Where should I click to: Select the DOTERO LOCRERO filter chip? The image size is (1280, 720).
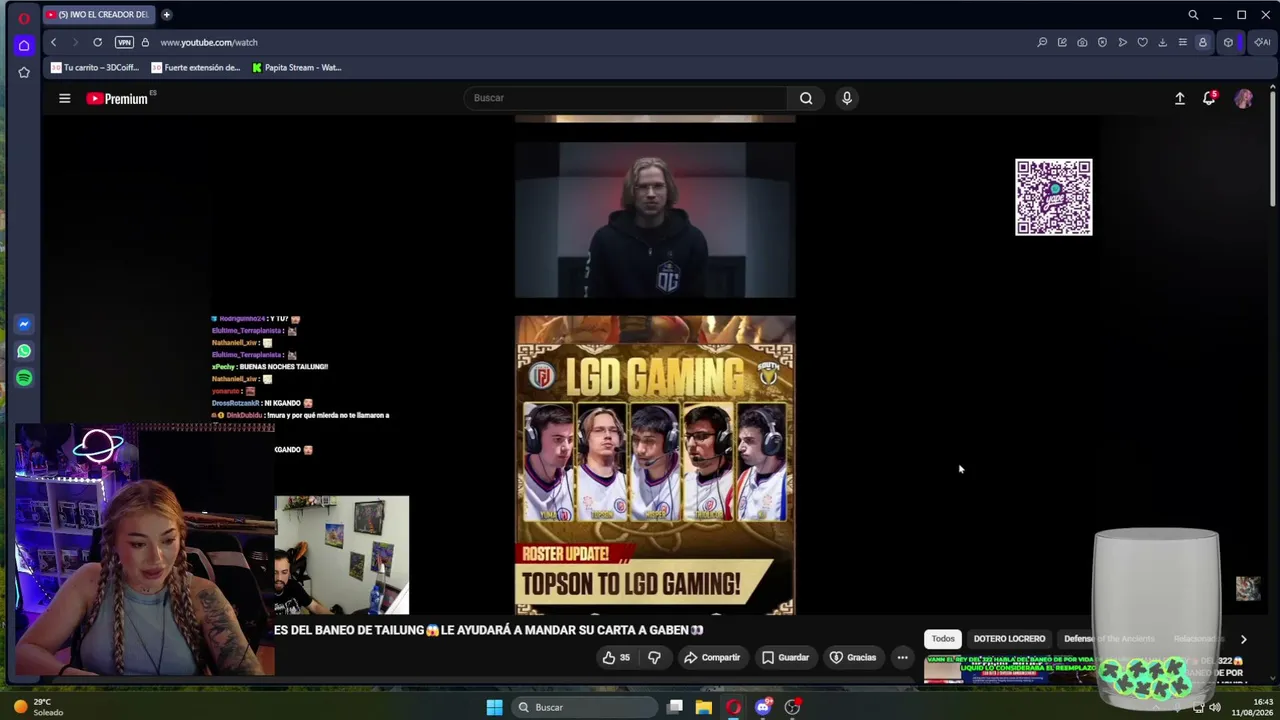[x=1009, y=638]
